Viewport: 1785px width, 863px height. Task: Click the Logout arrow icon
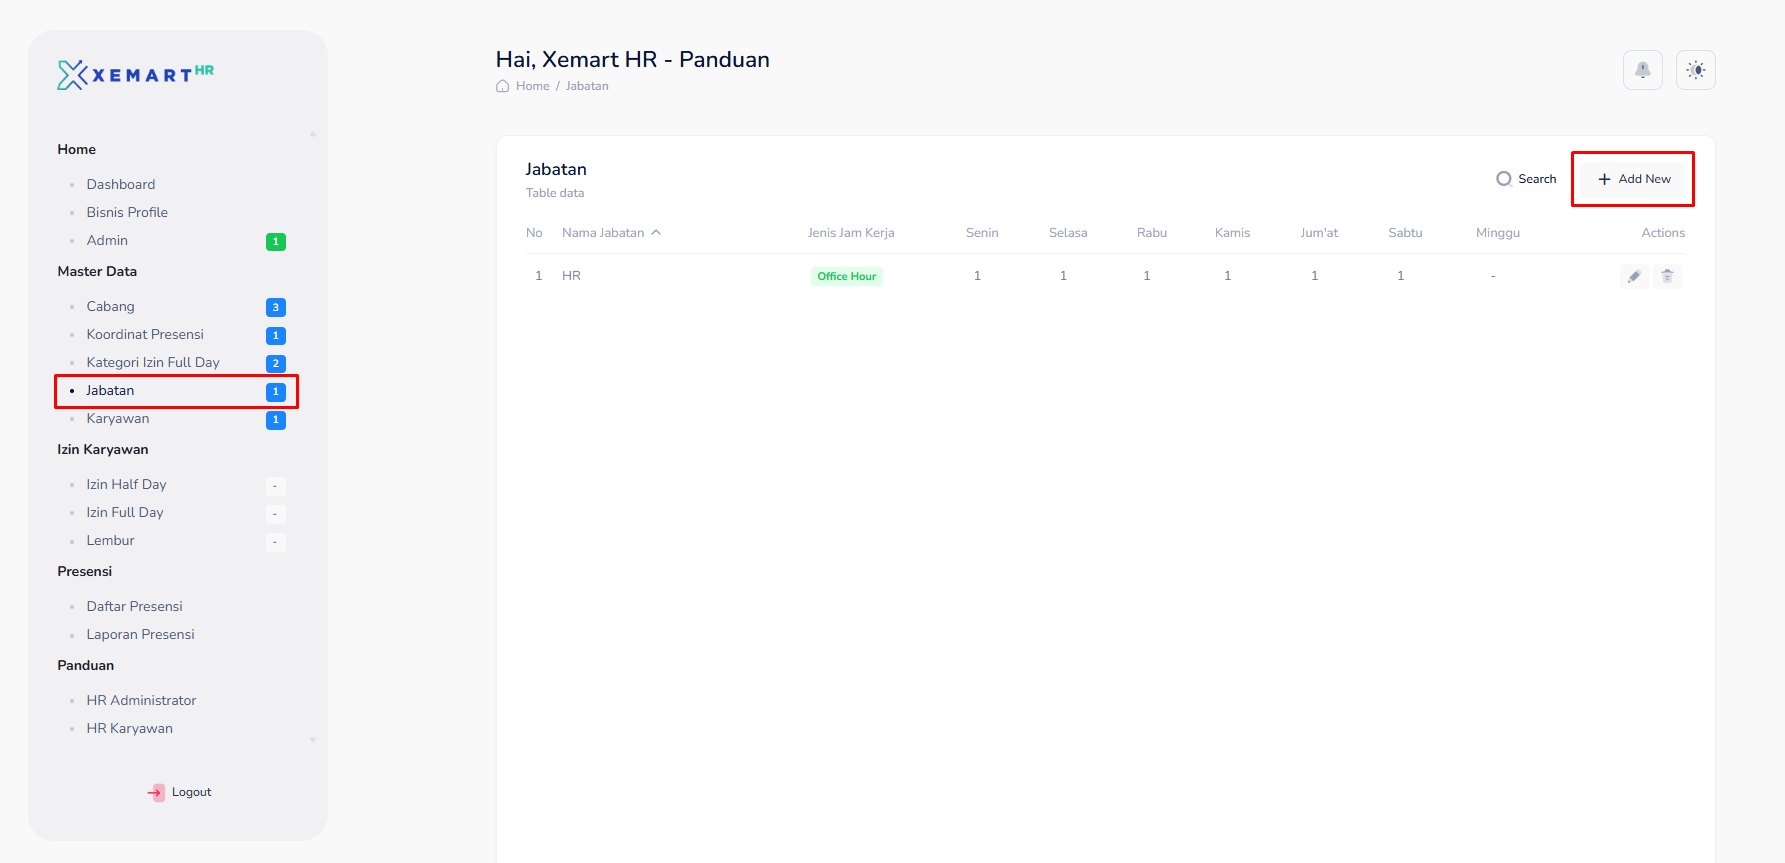coord(156,792)
